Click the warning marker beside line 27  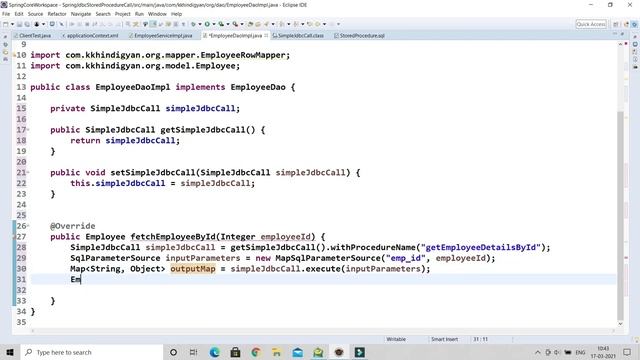point(14,237)
